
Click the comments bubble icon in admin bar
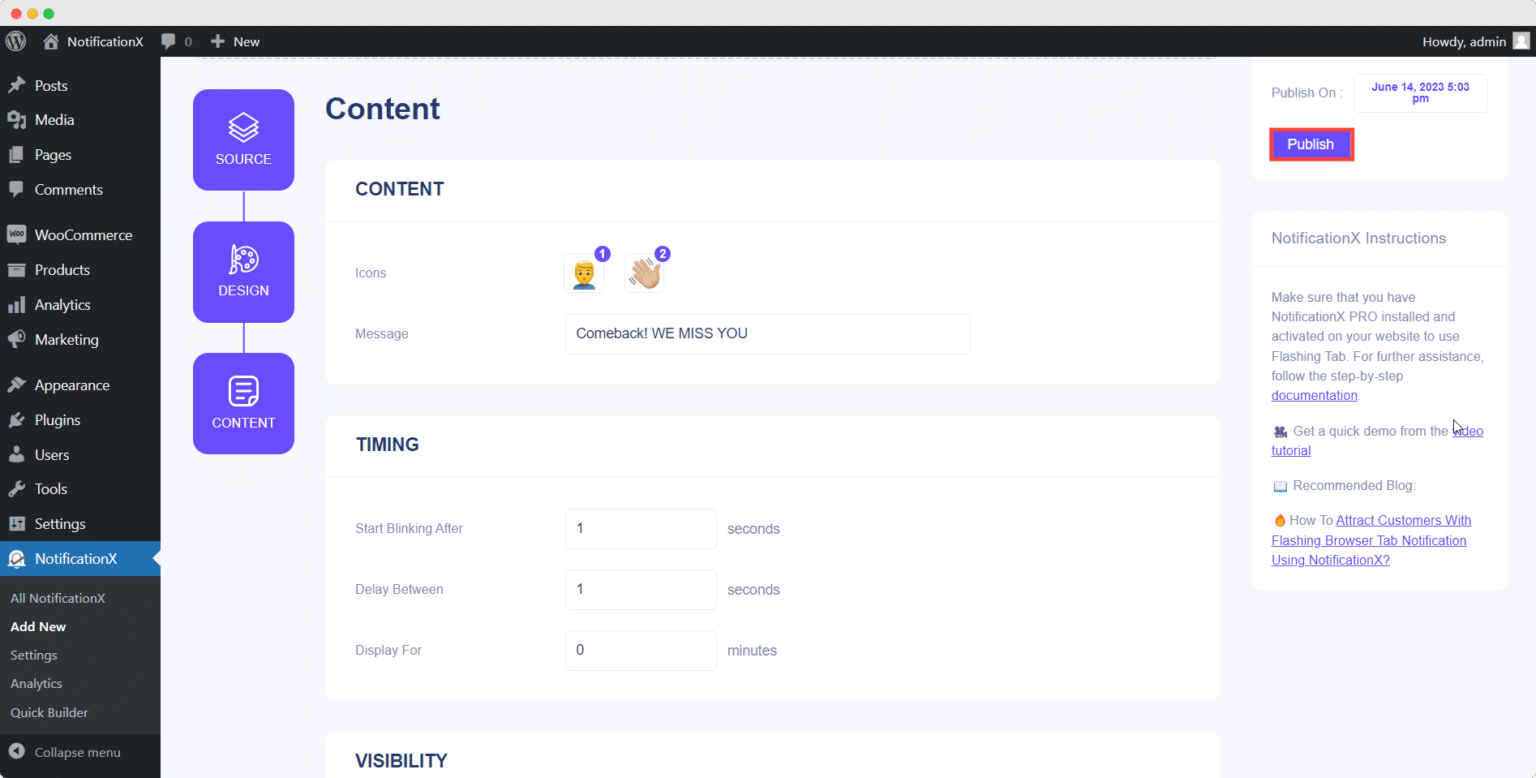pos(169,41)
